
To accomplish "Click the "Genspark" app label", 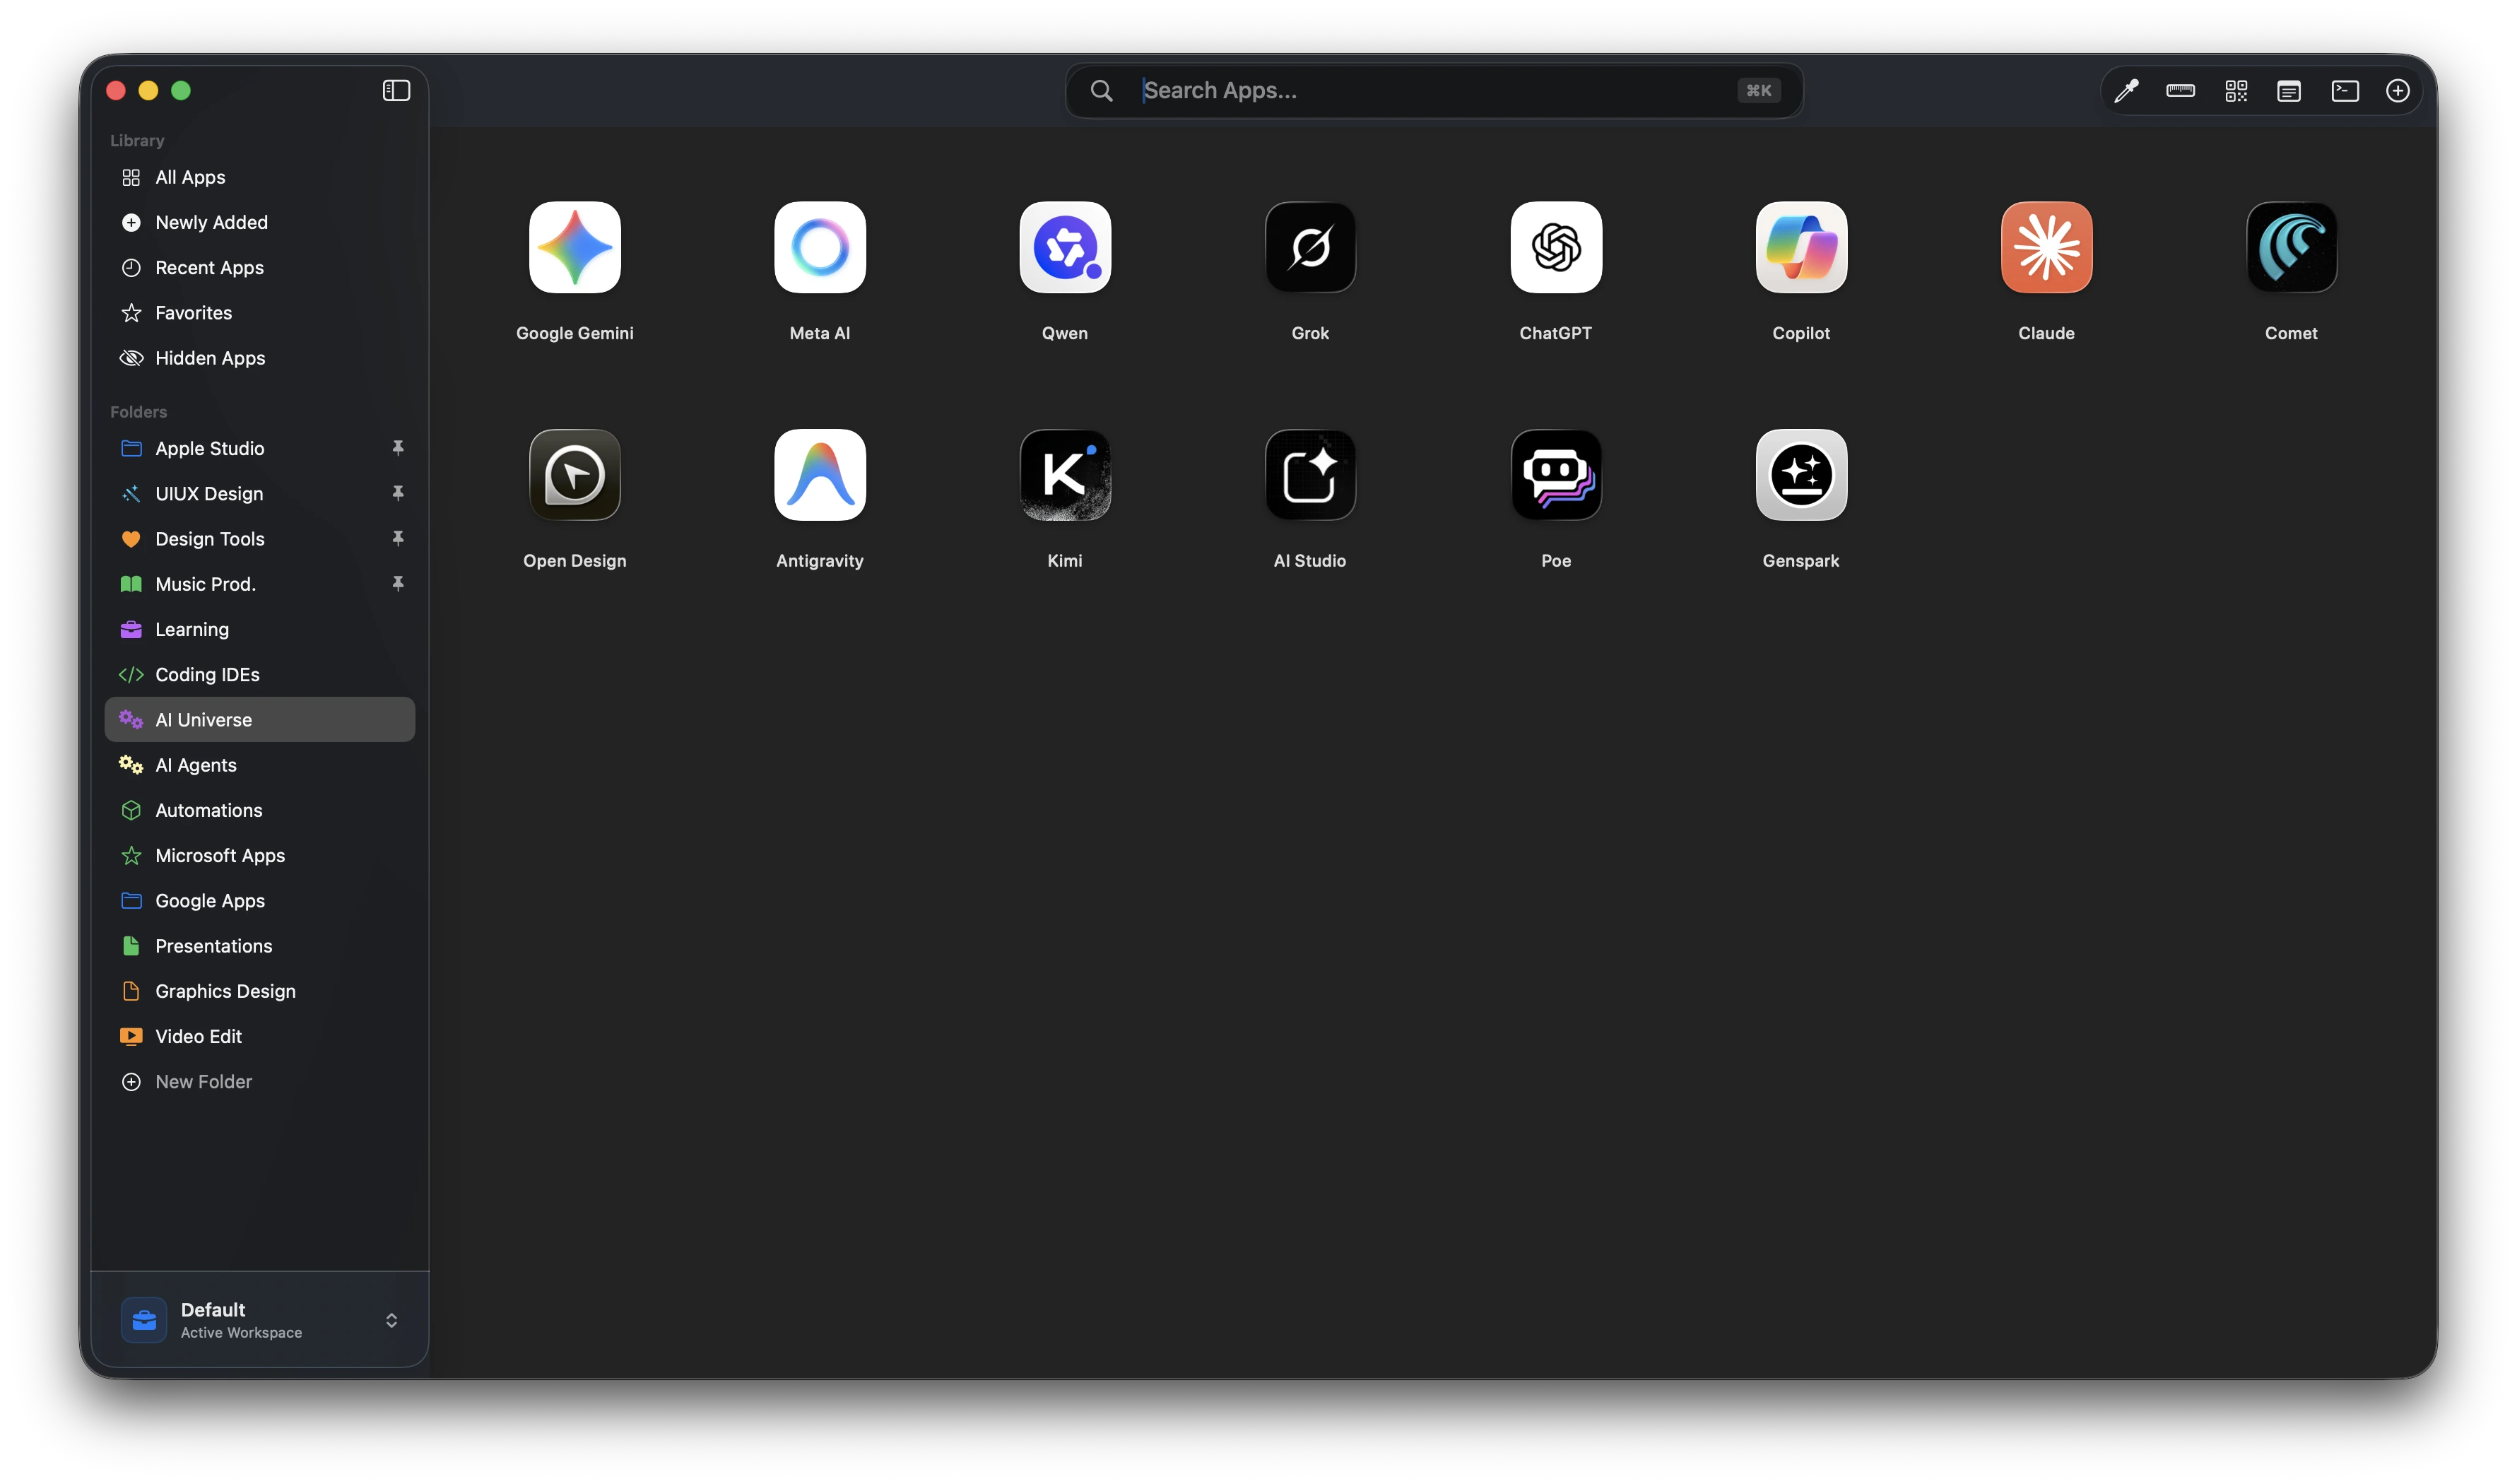I will [1801, 561].
